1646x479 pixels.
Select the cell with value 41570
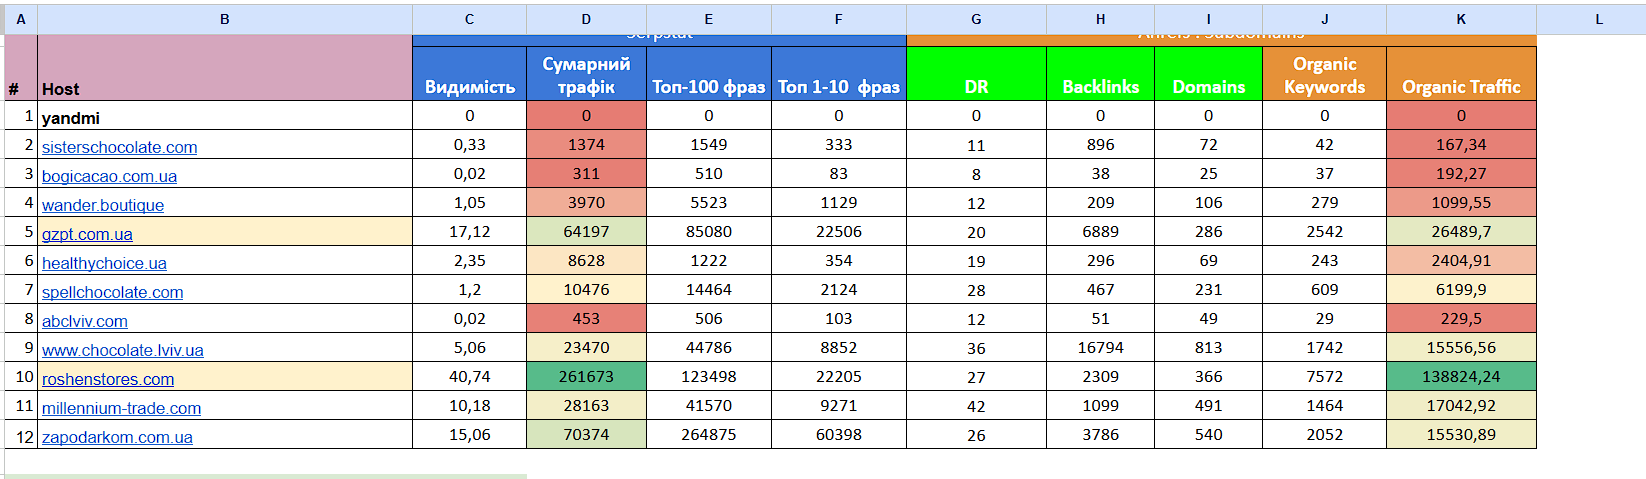click(709, 406)
